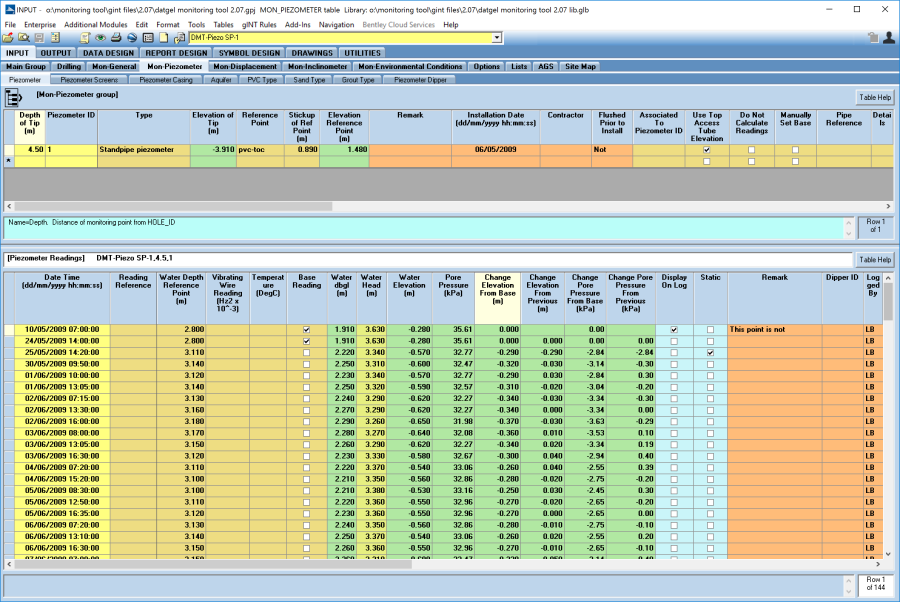Click the 06/05/2009 Installation Date cell
Screen dimensions: 900x602
495,149
